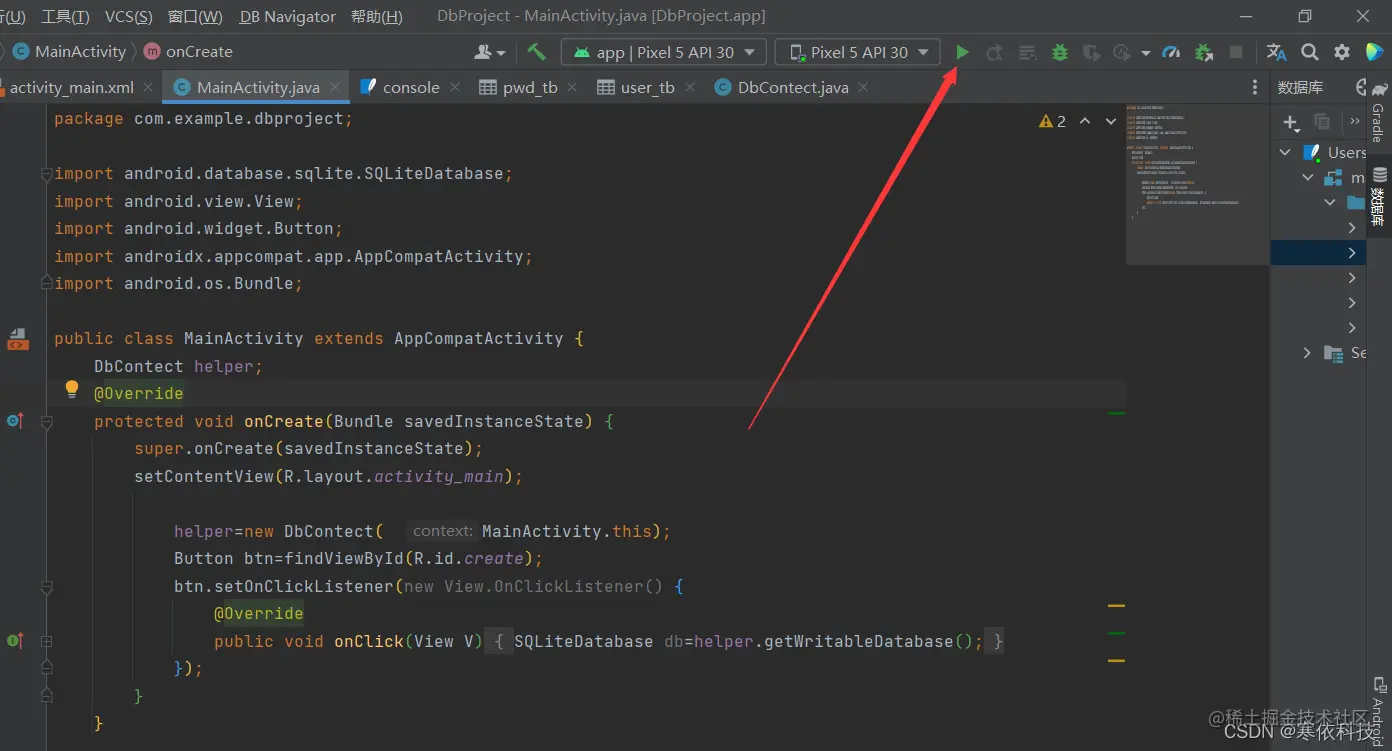Click the Profile app icon

pos(1123,52)
